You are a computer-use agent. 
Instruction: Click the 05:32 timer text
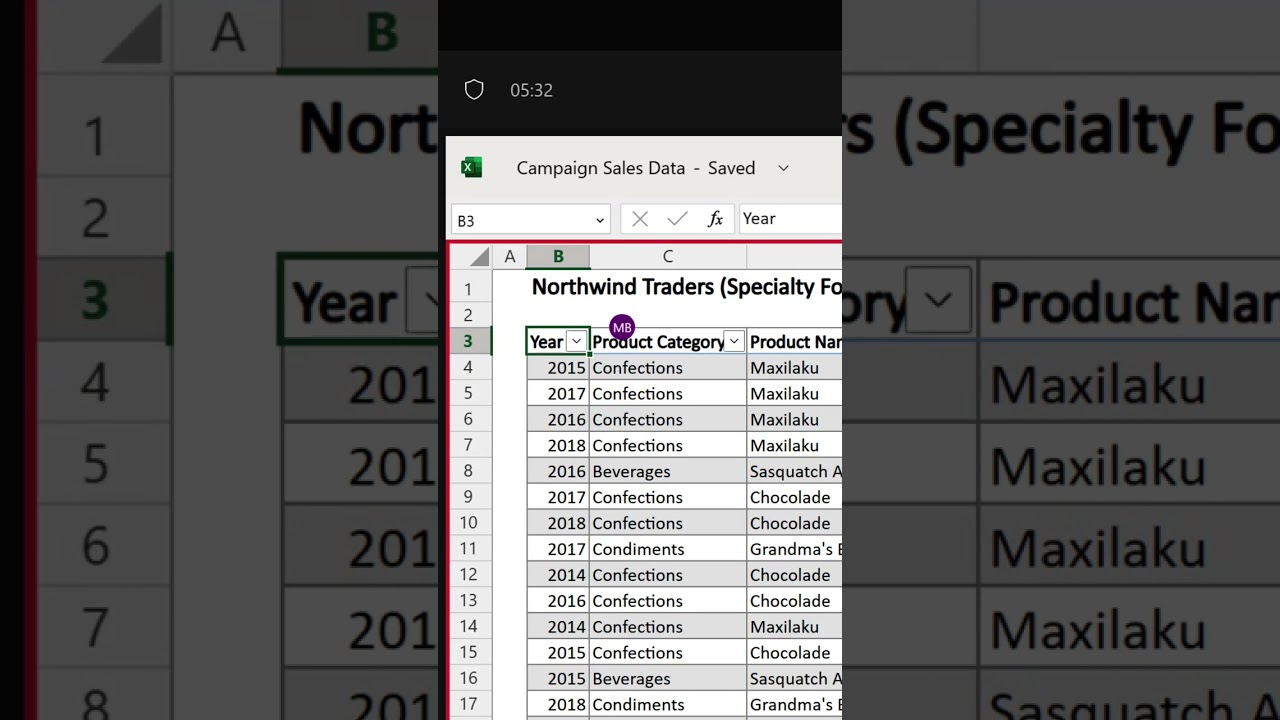pos(531,90)
